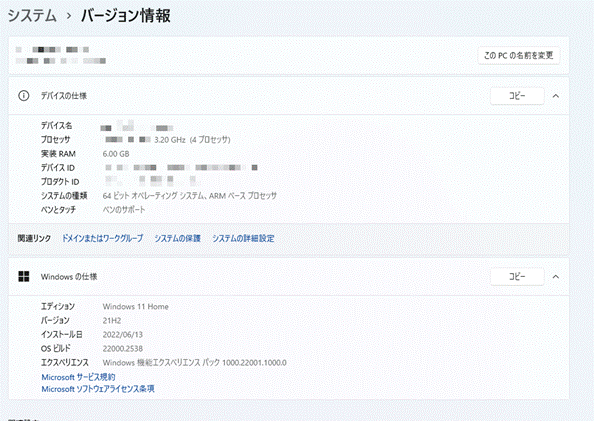The height and width of the screenshot is (421, 594).
Task: Click the デバイス名 label
Action: (x=56, y=125)
